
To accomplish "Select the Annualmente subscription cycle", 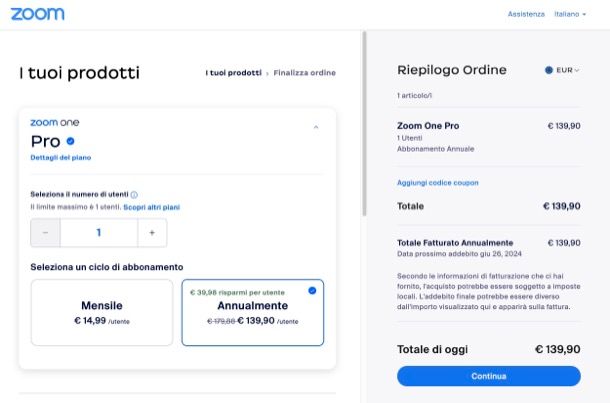I will point(252,312).
